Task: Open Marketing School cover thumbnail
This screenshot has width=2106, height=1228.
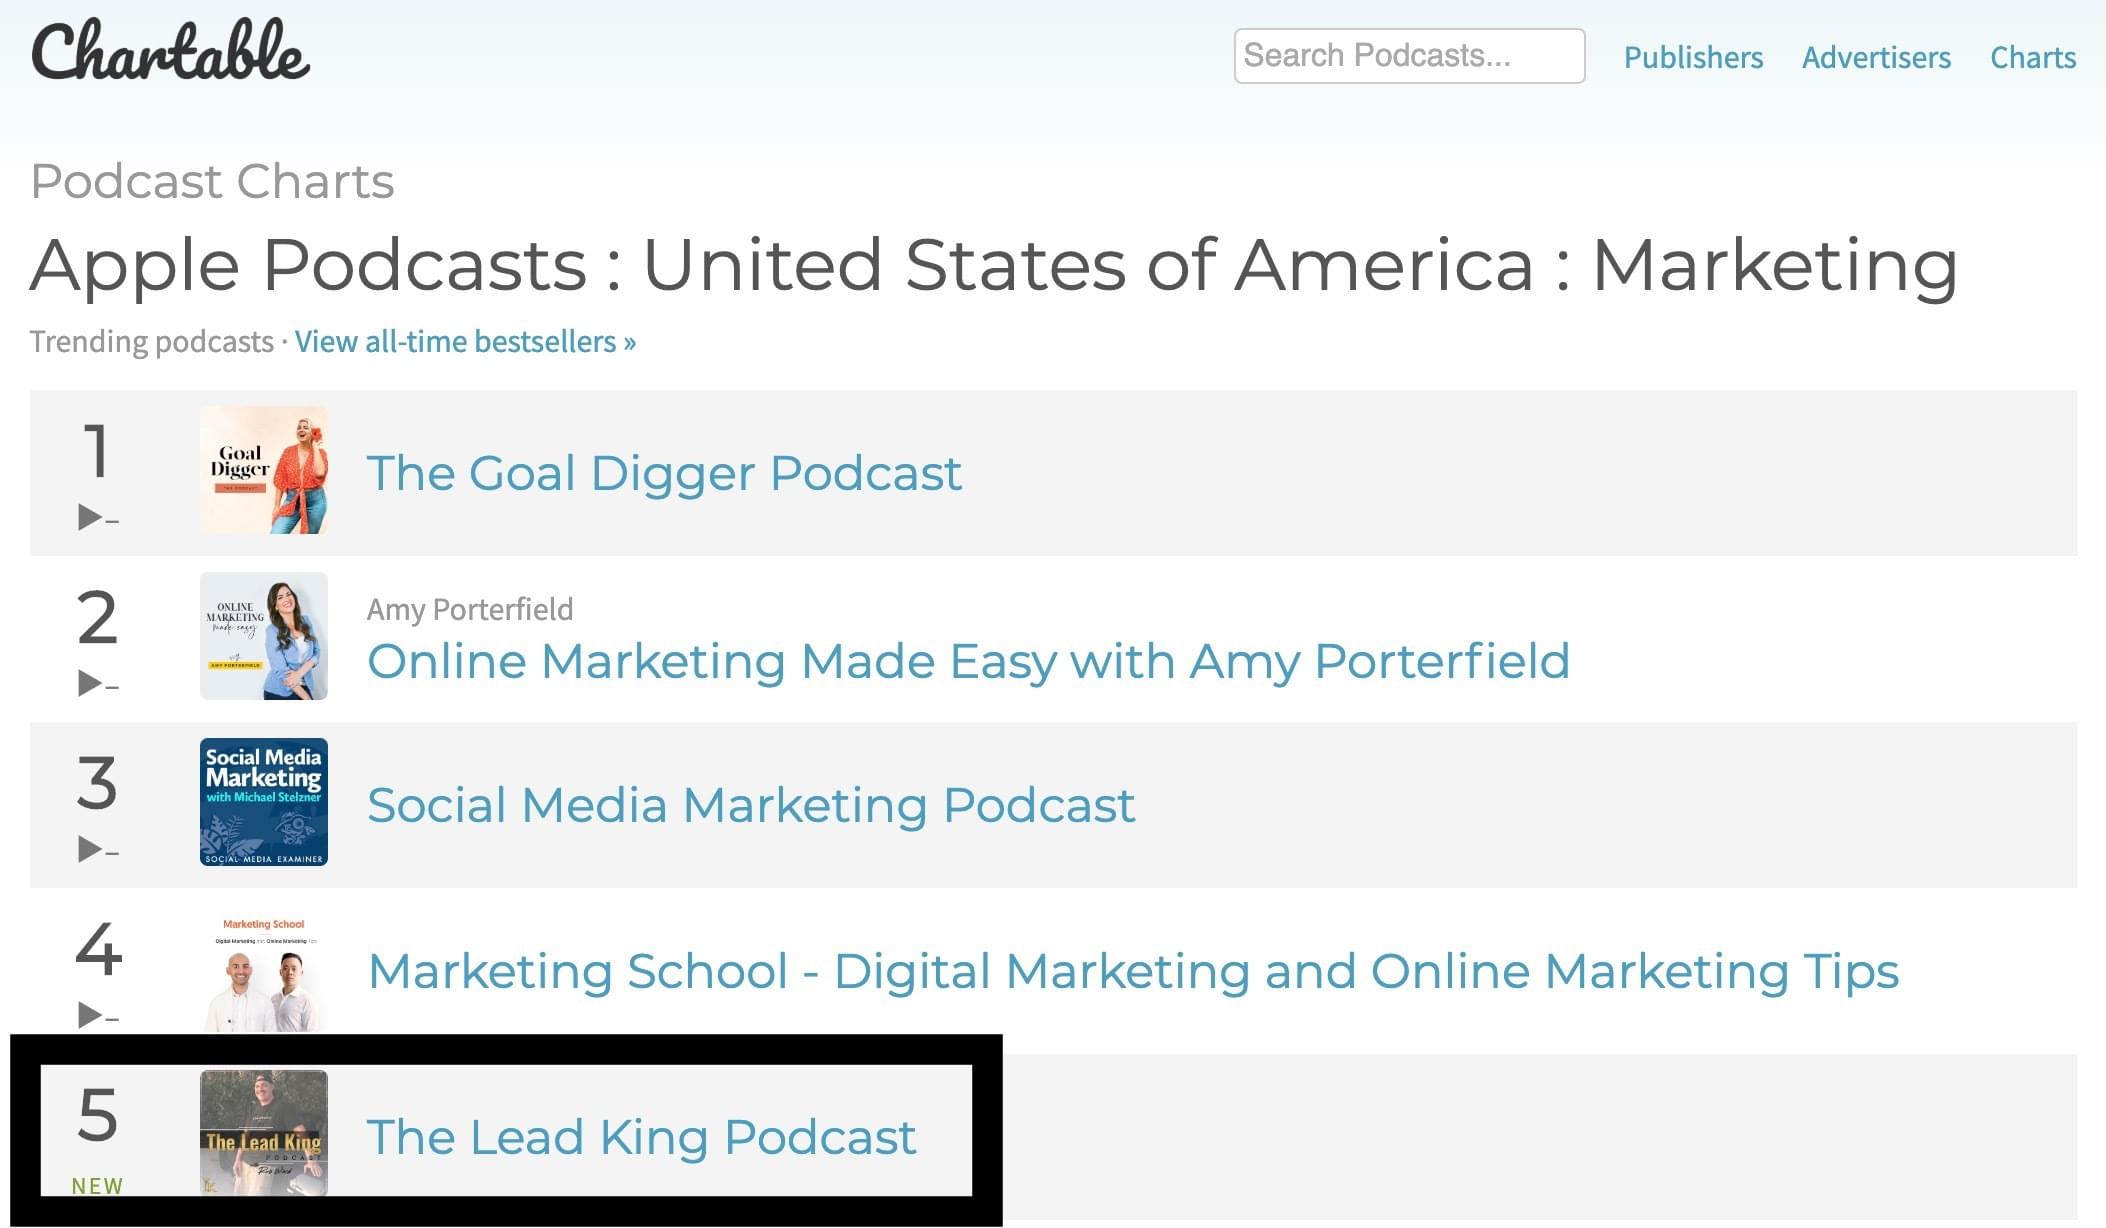Action: click(x=264, y=968)
